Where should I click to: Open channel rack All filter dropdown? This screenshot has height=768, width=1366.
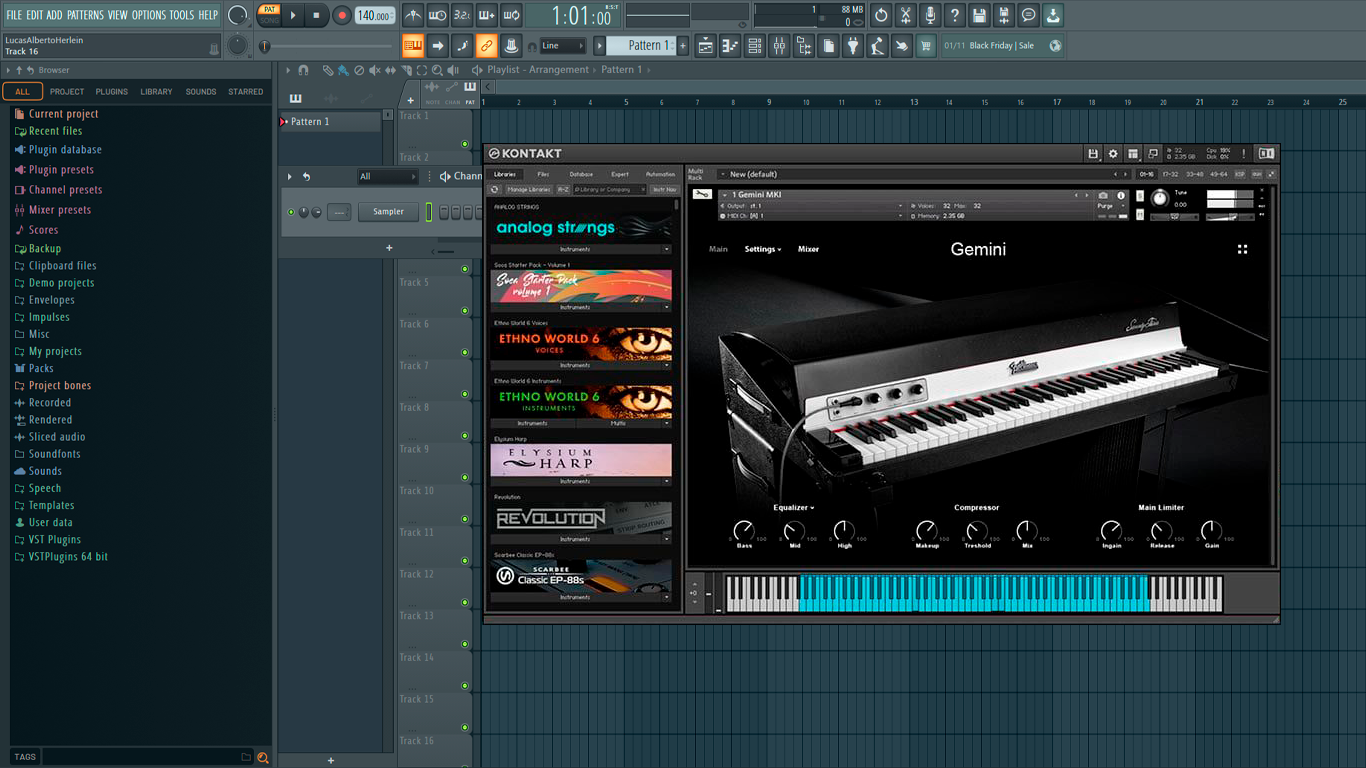pos(388,176)
